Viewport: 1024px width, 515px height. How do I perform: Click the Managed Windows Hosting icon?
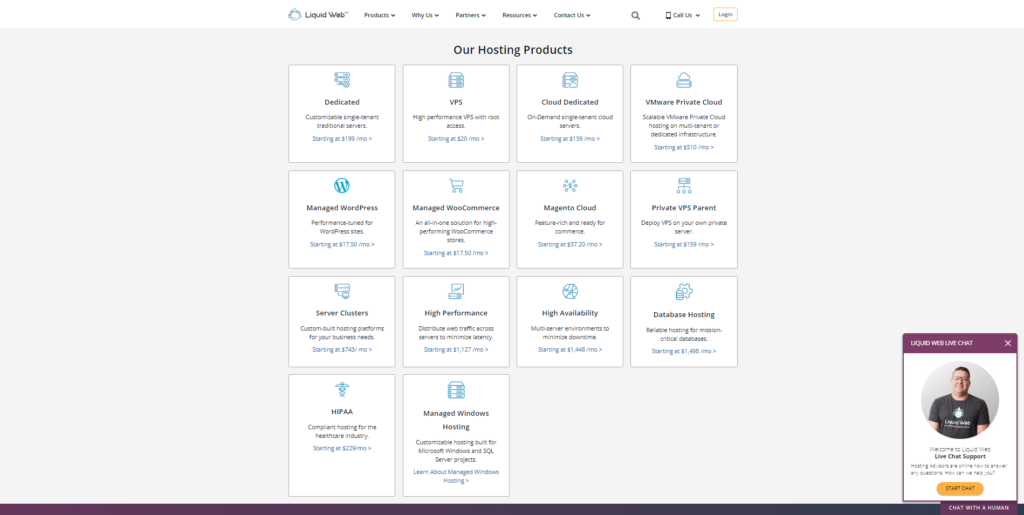[x=456, y=390]
